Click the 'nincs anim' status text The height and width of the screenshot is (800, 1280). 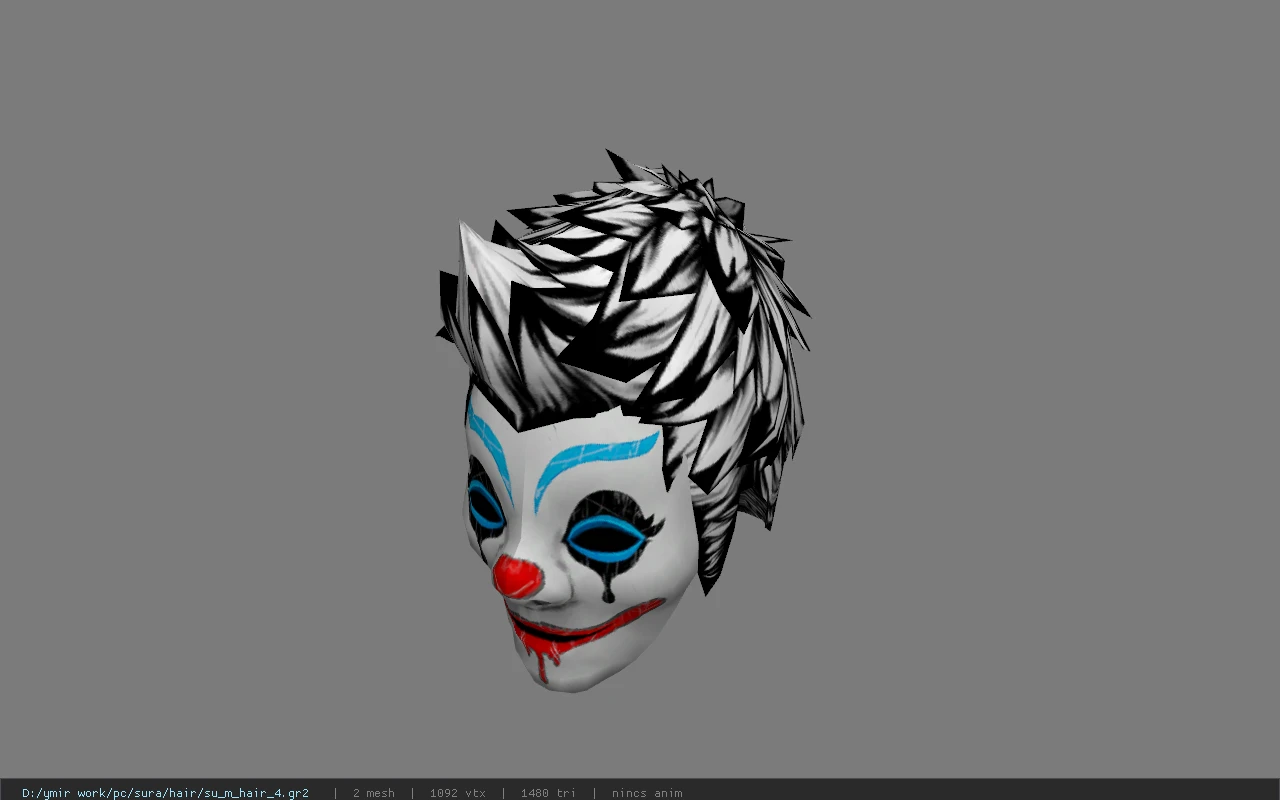point(647,793)
